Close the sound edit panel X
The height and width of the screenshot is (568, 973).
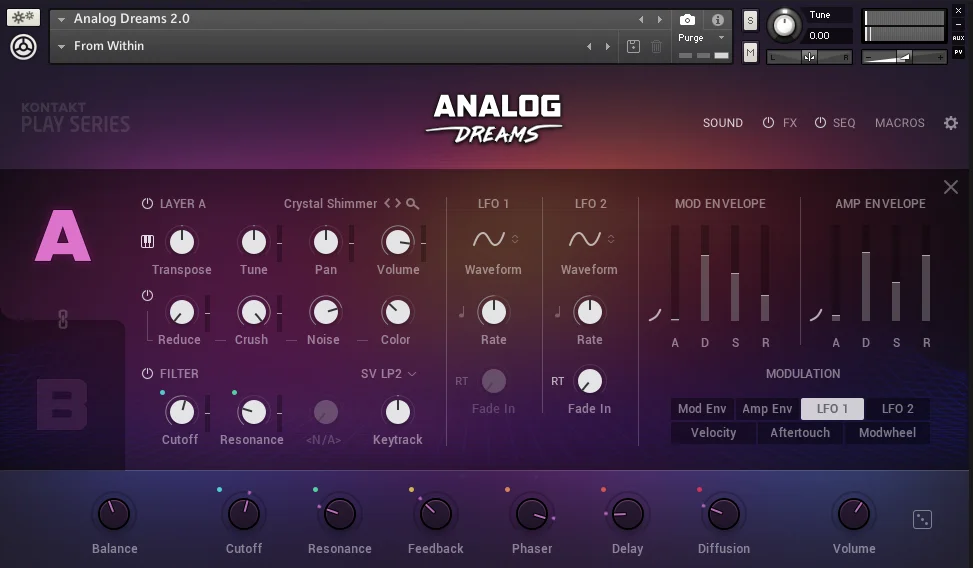click(951, 187)
